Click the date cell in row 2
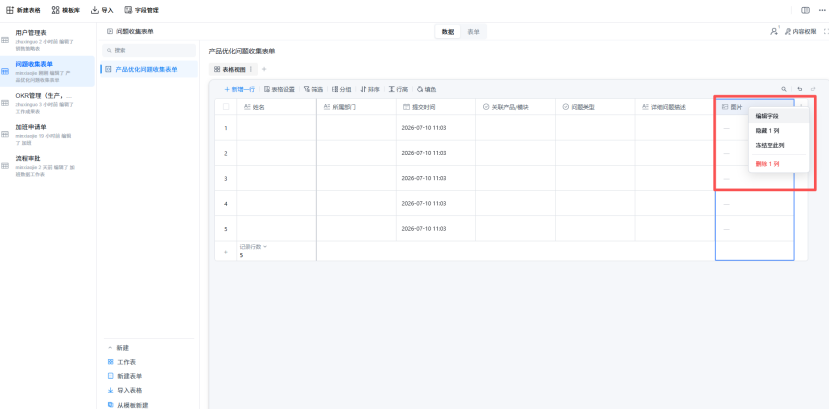This screenshot has width=830, height=409. click(436, 153)
